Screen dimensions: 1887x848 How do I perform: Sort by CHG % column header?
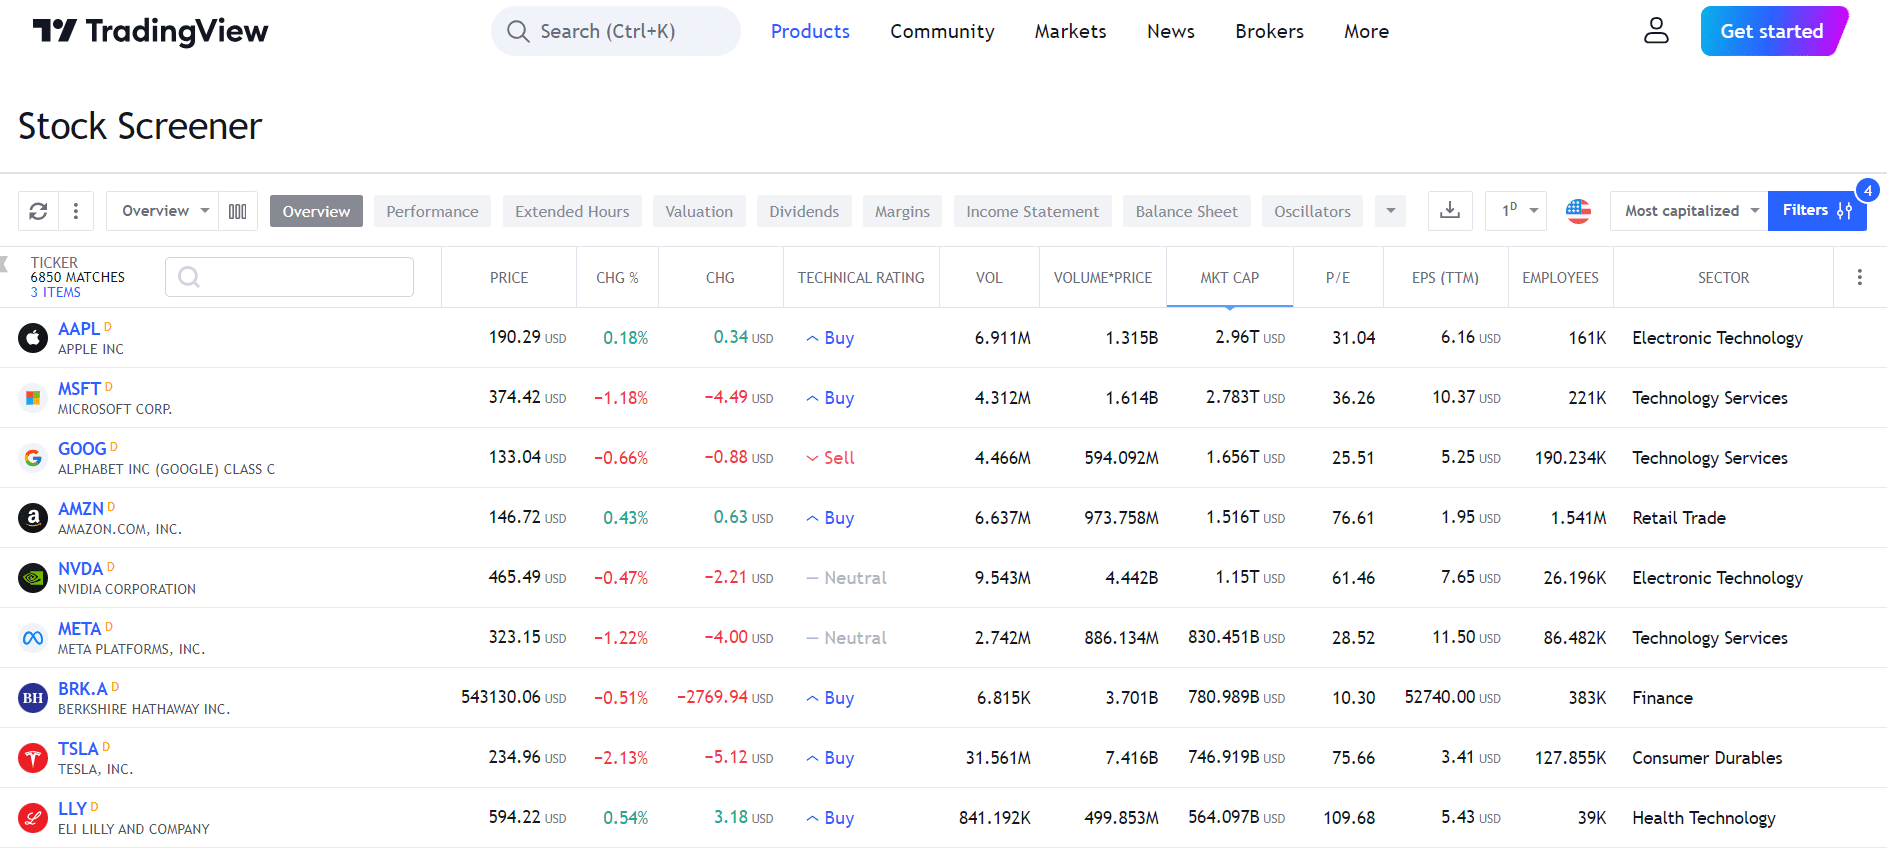(617, 277)
